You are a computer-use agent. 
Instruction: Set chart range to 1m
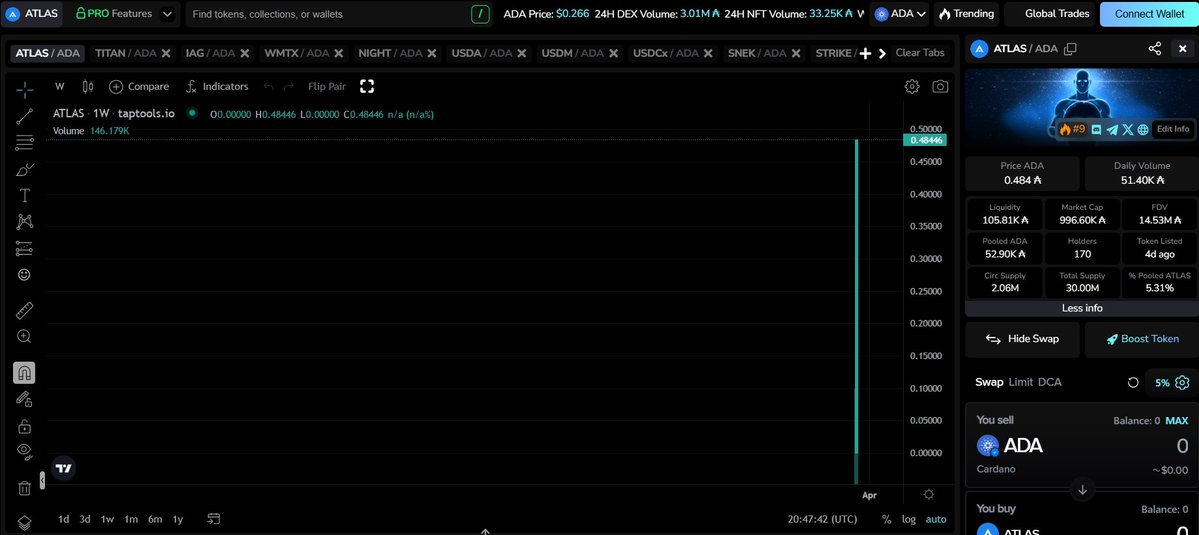click(131, 519)
